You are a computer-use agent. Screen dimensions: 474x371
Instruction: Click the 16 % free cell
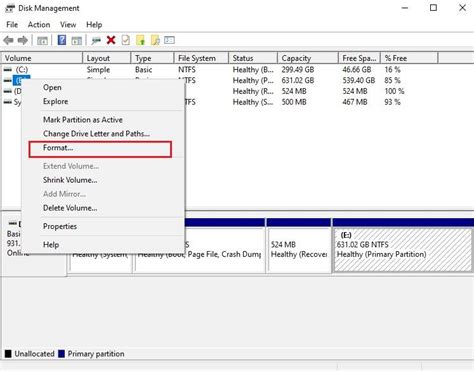click(x=392, y=70)
